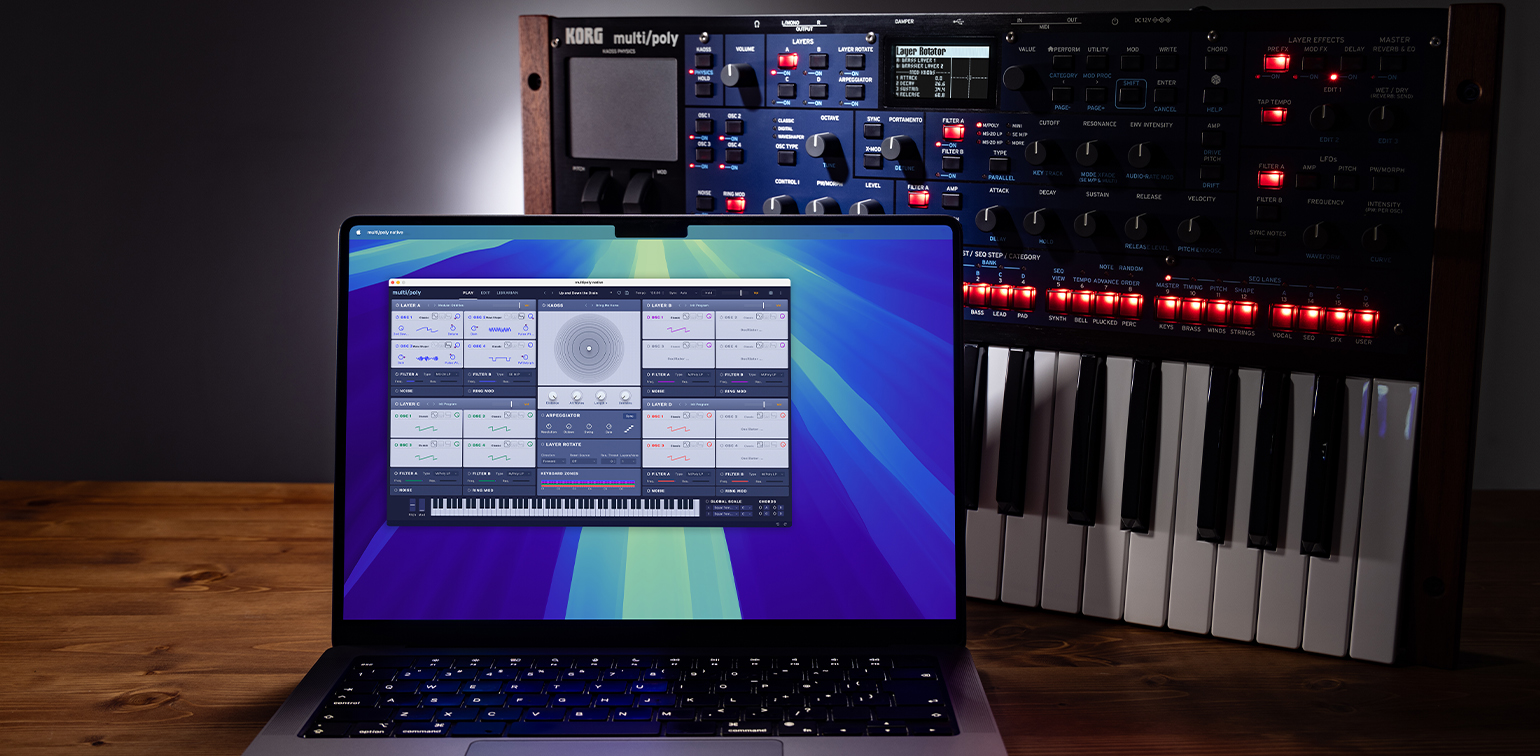This screenshot has height=756, width=1540.
Task: Open the Apple menu in macOS menu bar
Action: 357,230
